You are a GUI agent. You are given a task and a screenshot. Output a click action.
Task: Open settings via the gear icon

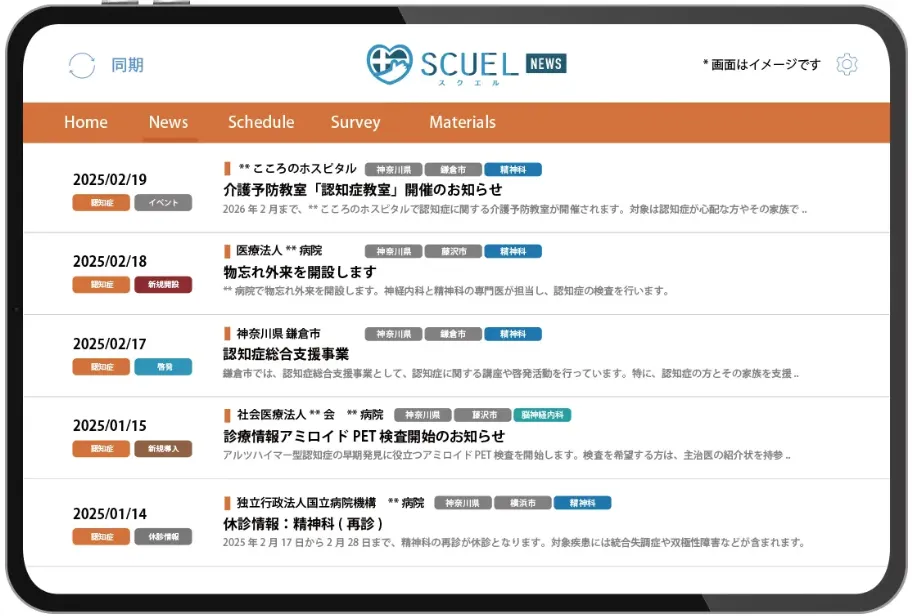coord(846,65)
